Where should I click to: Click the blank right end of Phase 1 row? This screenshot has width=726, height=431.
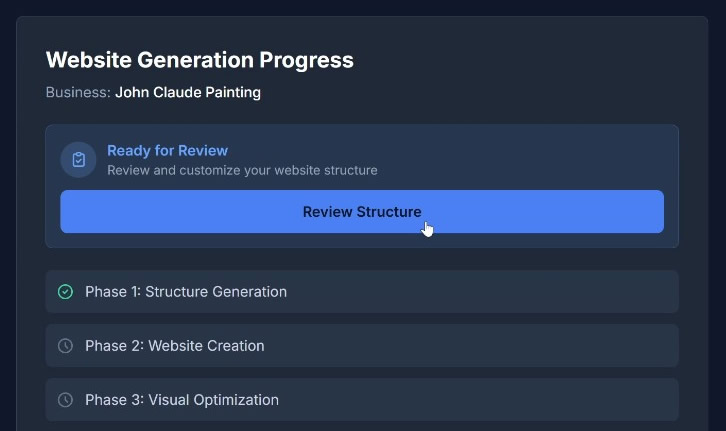tap(600, 292)
